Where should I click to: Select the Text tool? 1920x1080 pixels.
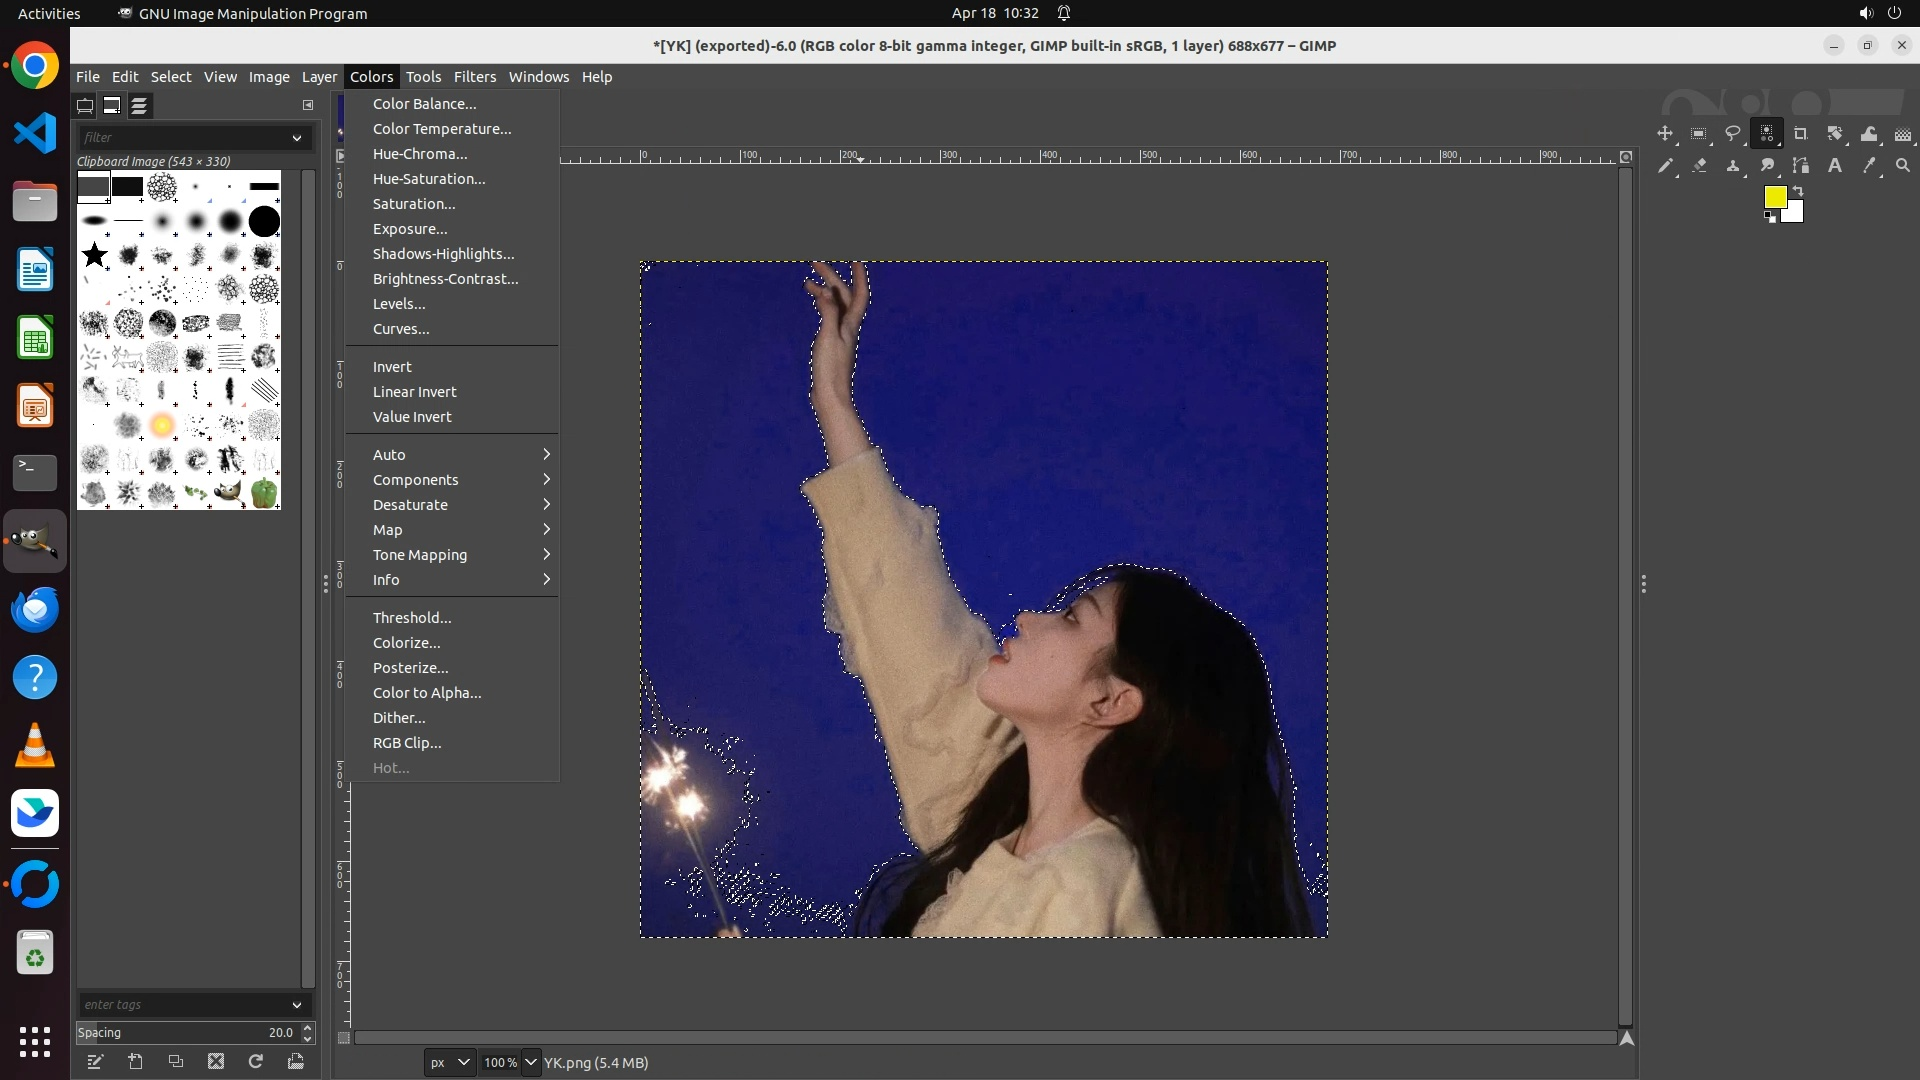tap(1835, 166)
